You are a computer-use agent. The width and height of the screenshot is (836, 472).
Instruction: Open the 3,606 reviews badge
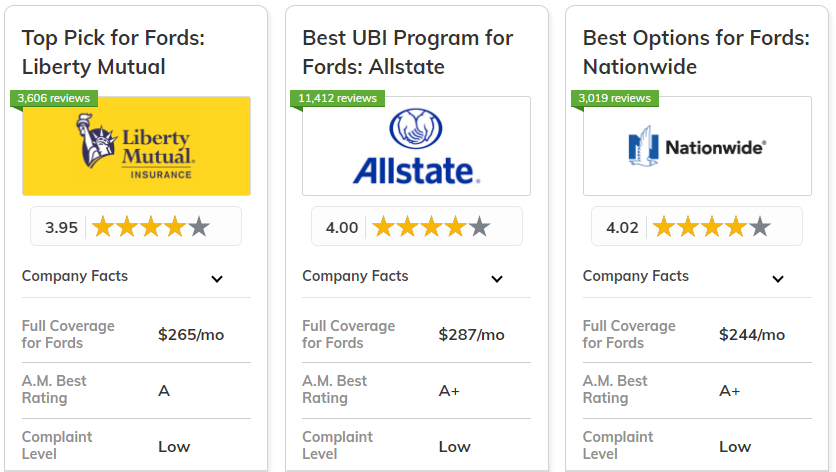click(53, 98)
